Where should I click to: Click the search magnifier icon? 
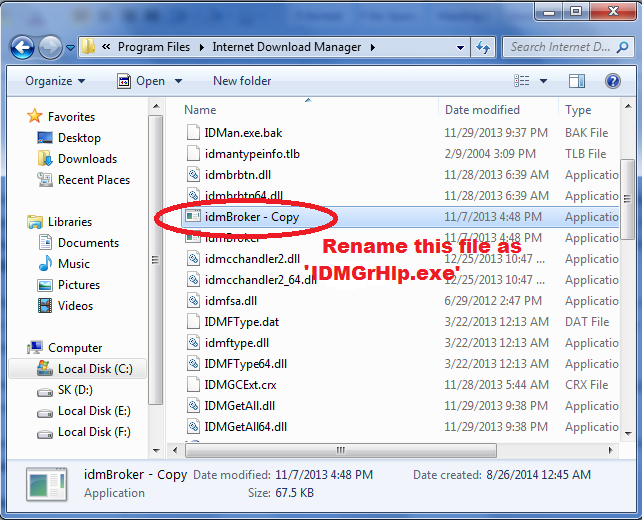(622, 47)
